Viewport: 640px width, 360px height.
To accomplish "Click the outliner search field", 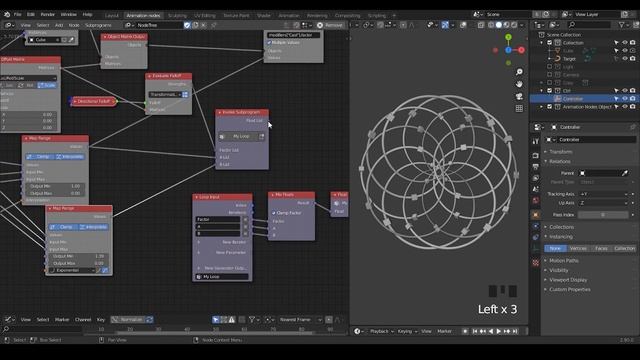I will click(590, 25).
